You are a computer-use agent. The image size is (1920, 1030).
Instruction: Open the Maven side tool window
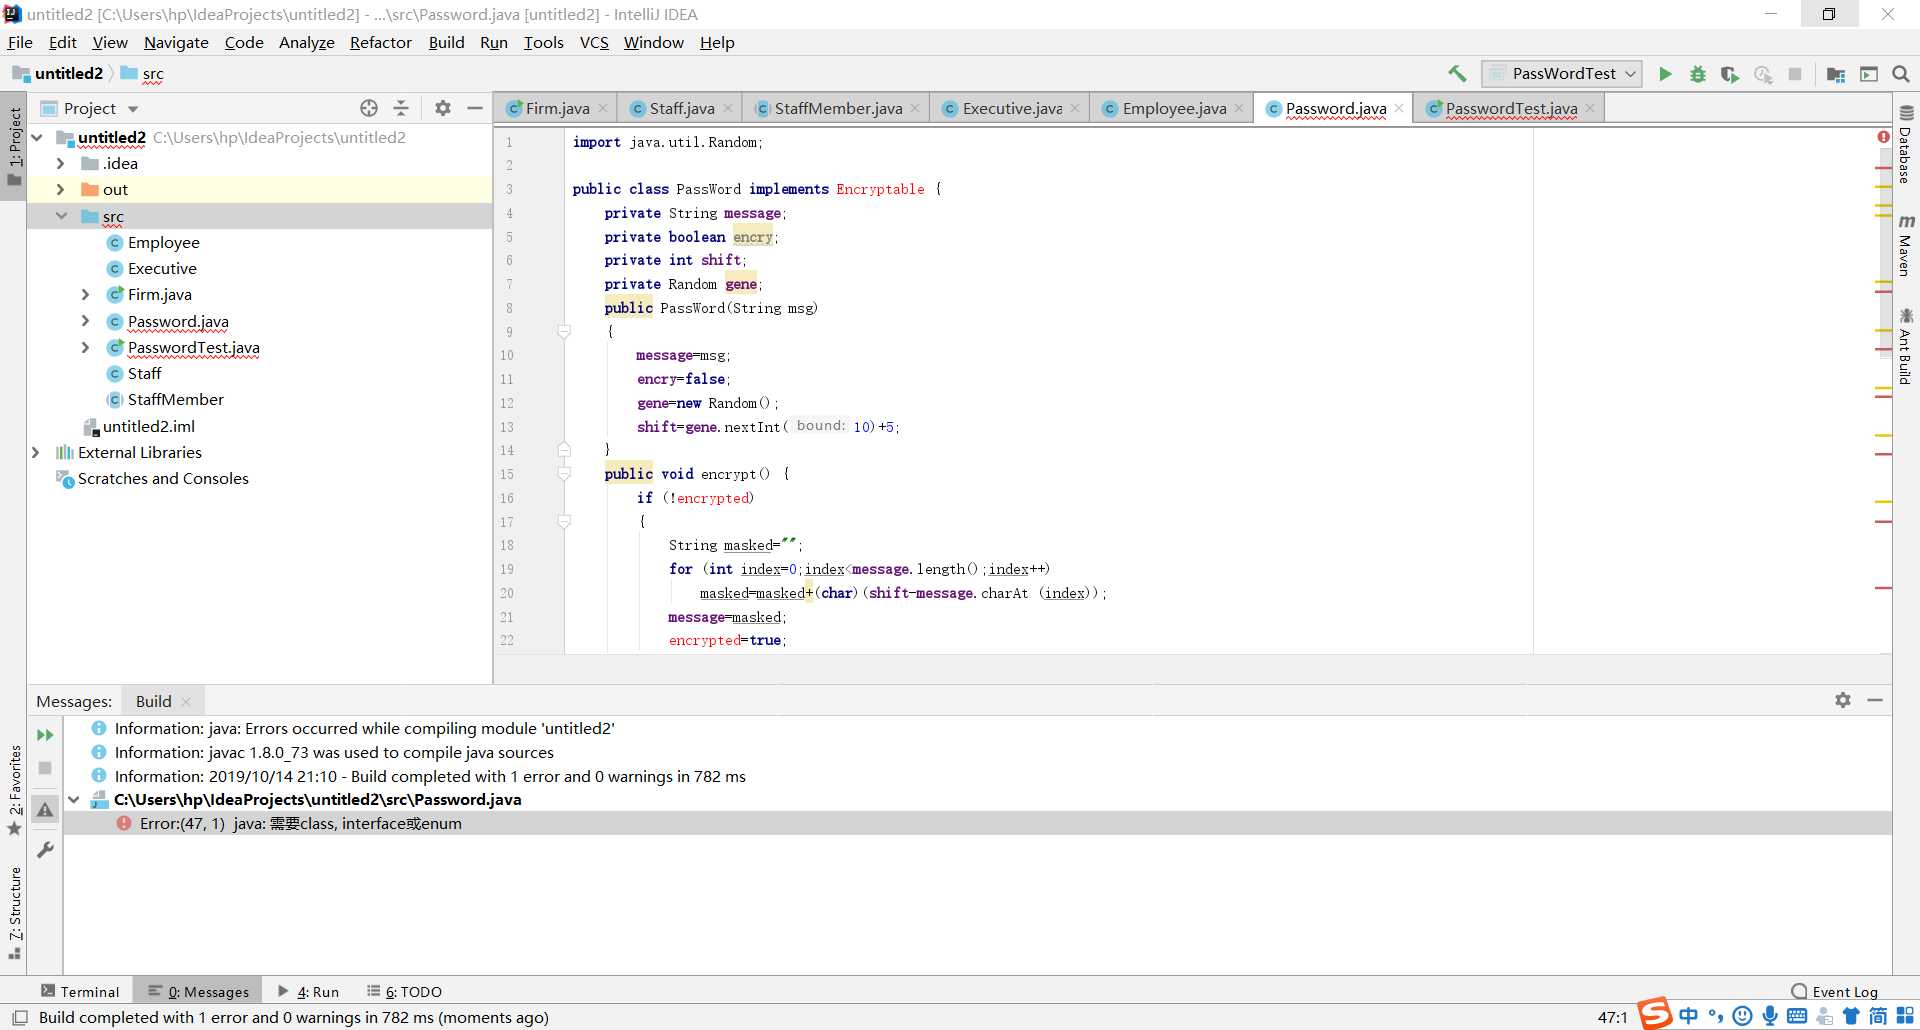click(1906, 245)
